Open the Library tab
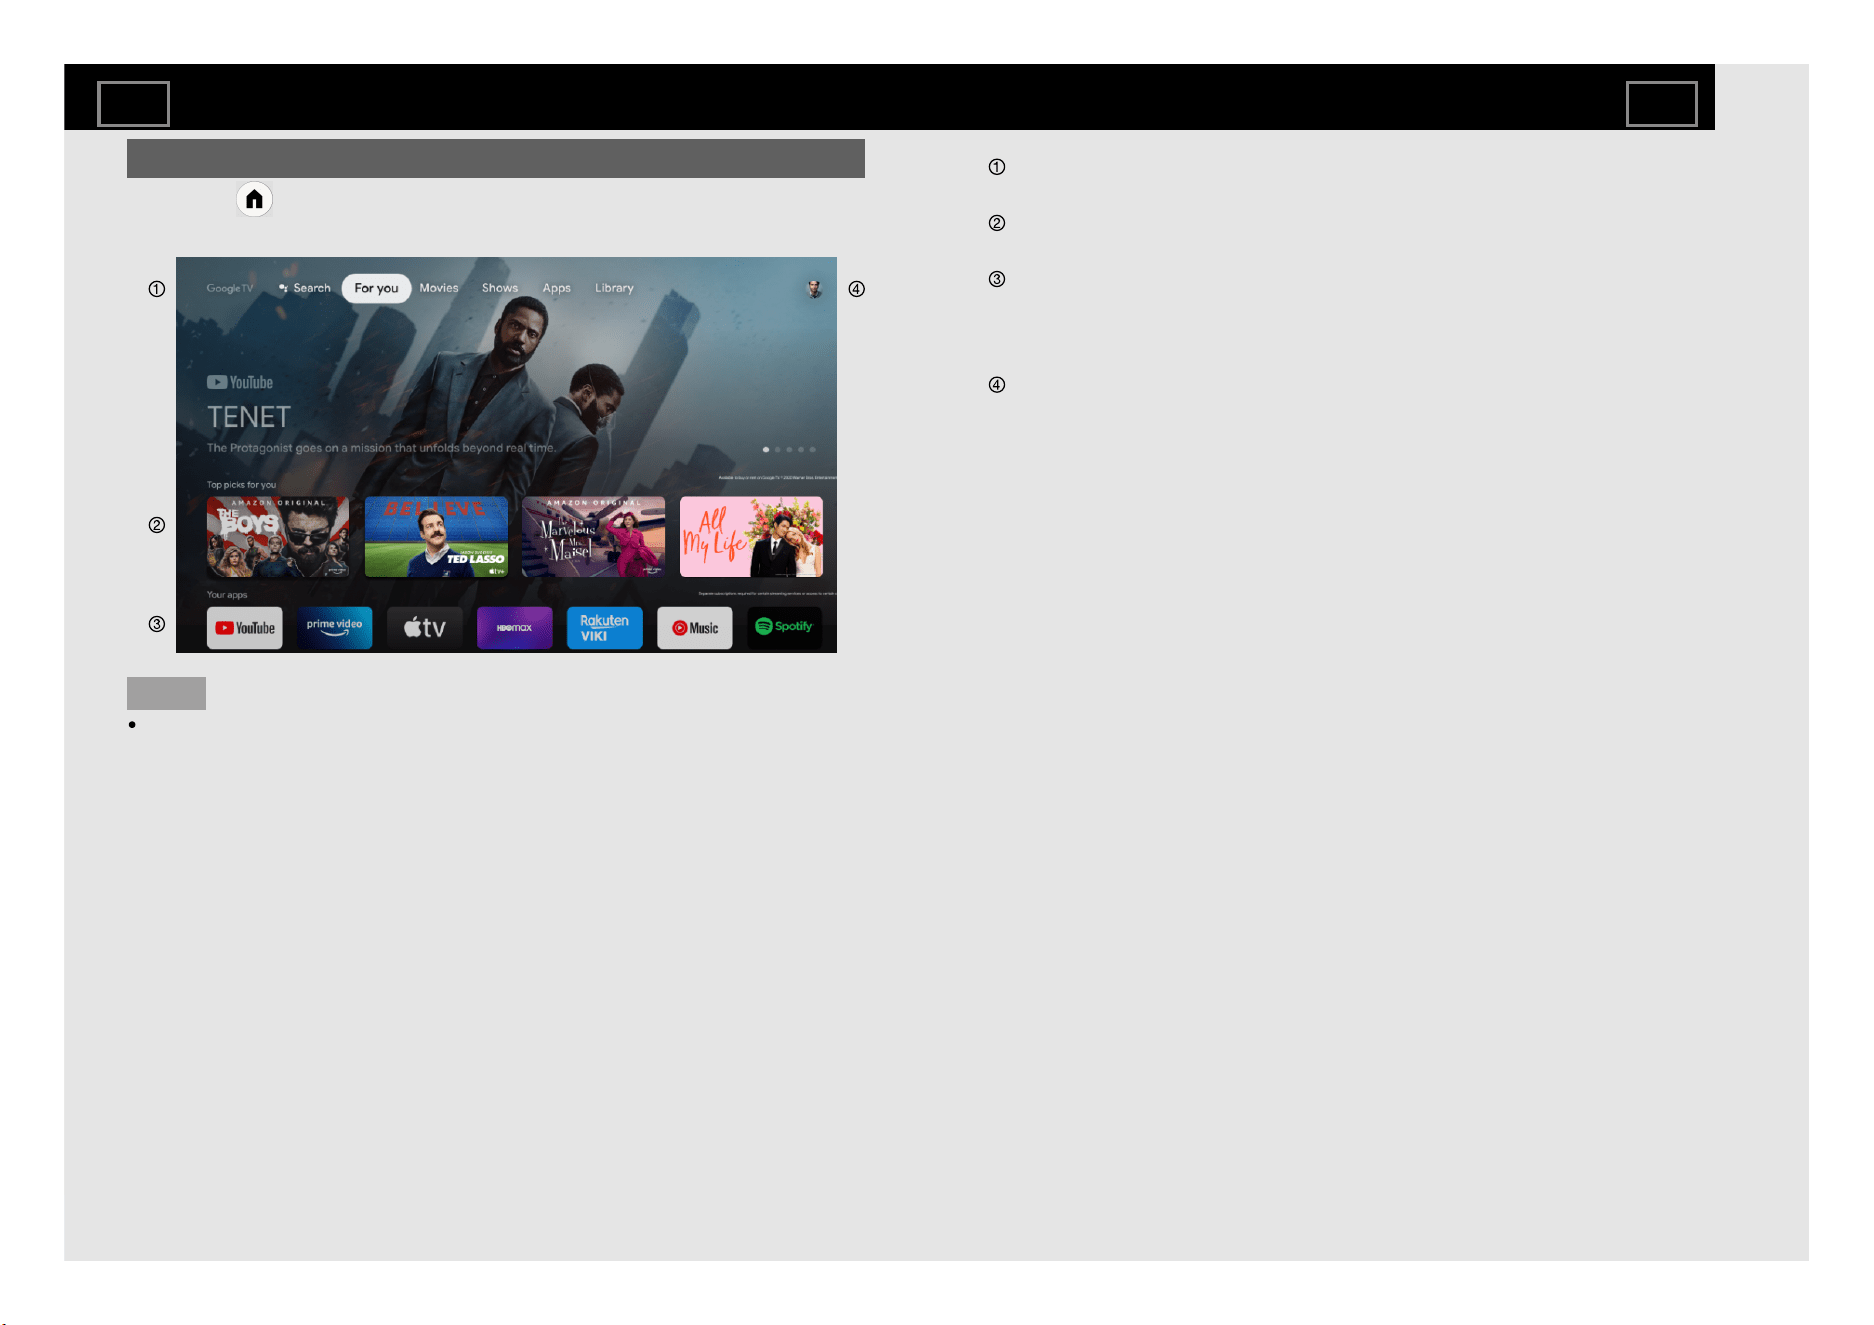Image resolution: width=1874 pixels, height=1325 pixels. pos(614,288)
